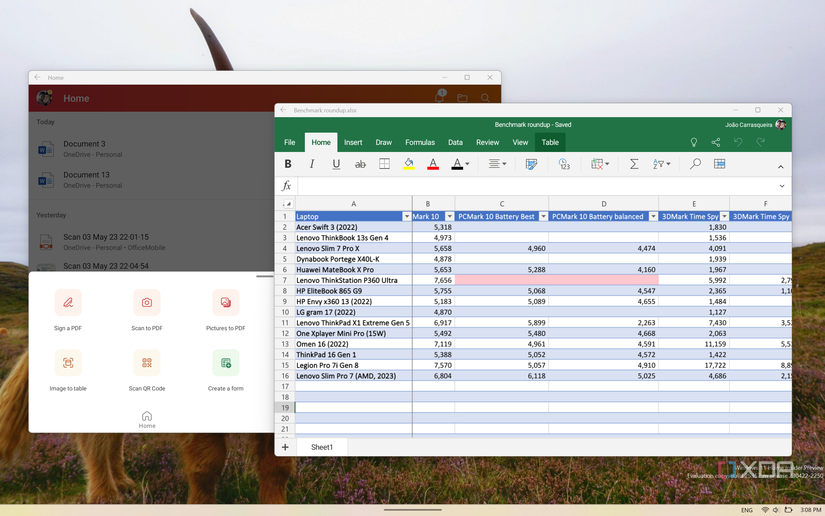Viewport: 825px width, 516px height.
Task: Choose Image to table action
Action: click(68, 371)
